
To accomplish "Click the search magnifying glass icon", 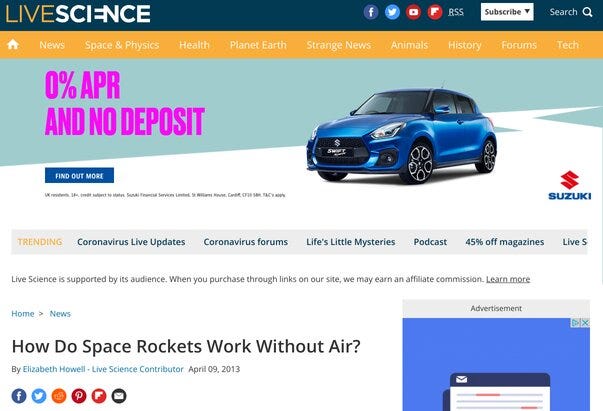I will click(x=587, y=12).
